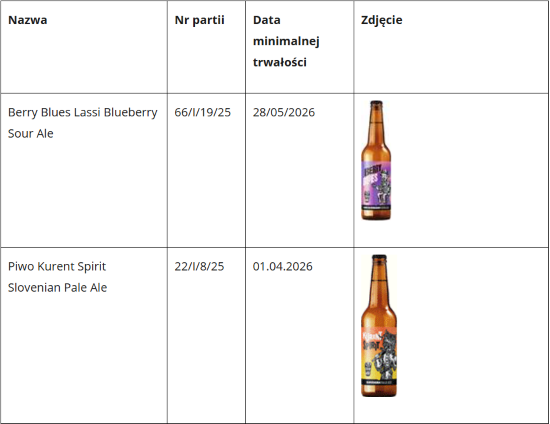This screenshot has width=550, height=424.
Task: Click batch number 66/I/19/25
Action: (x=203, y=112)
